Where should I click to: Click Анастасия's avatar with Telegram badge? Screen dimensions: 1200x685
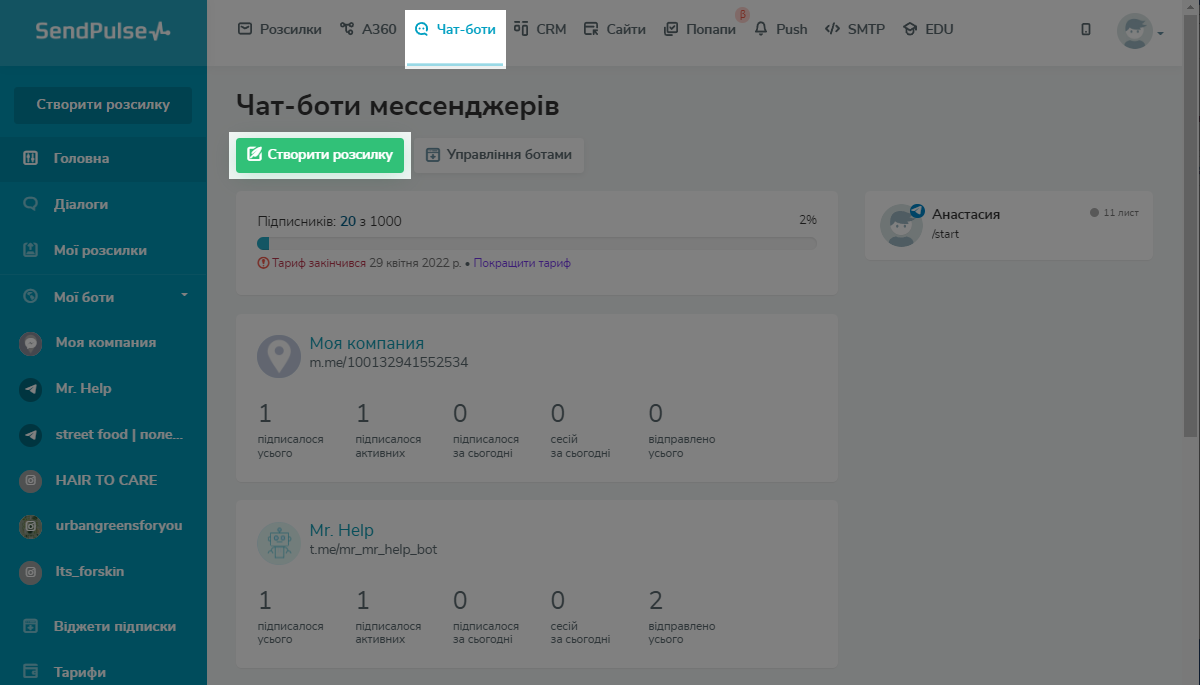[x=901, y=225]
